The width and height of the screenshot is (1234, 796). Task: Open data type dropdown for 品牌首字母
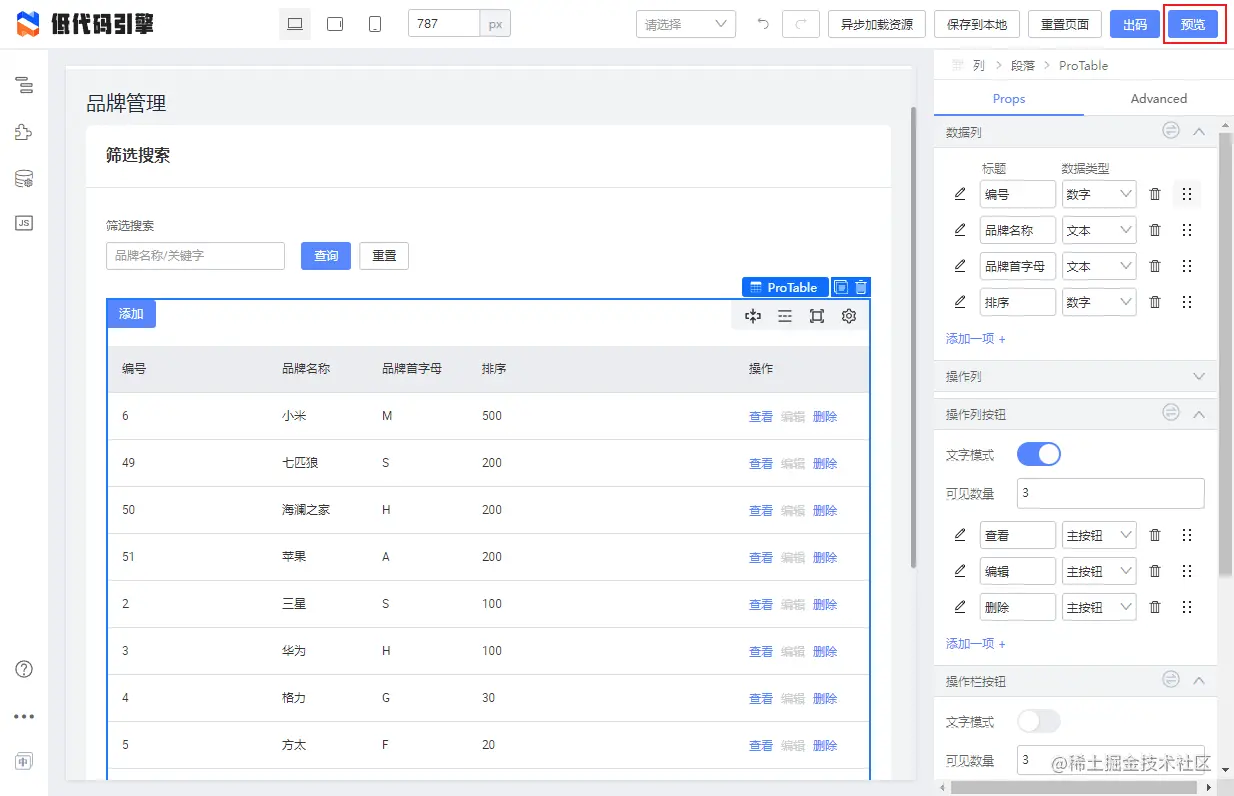point(1099,266)
